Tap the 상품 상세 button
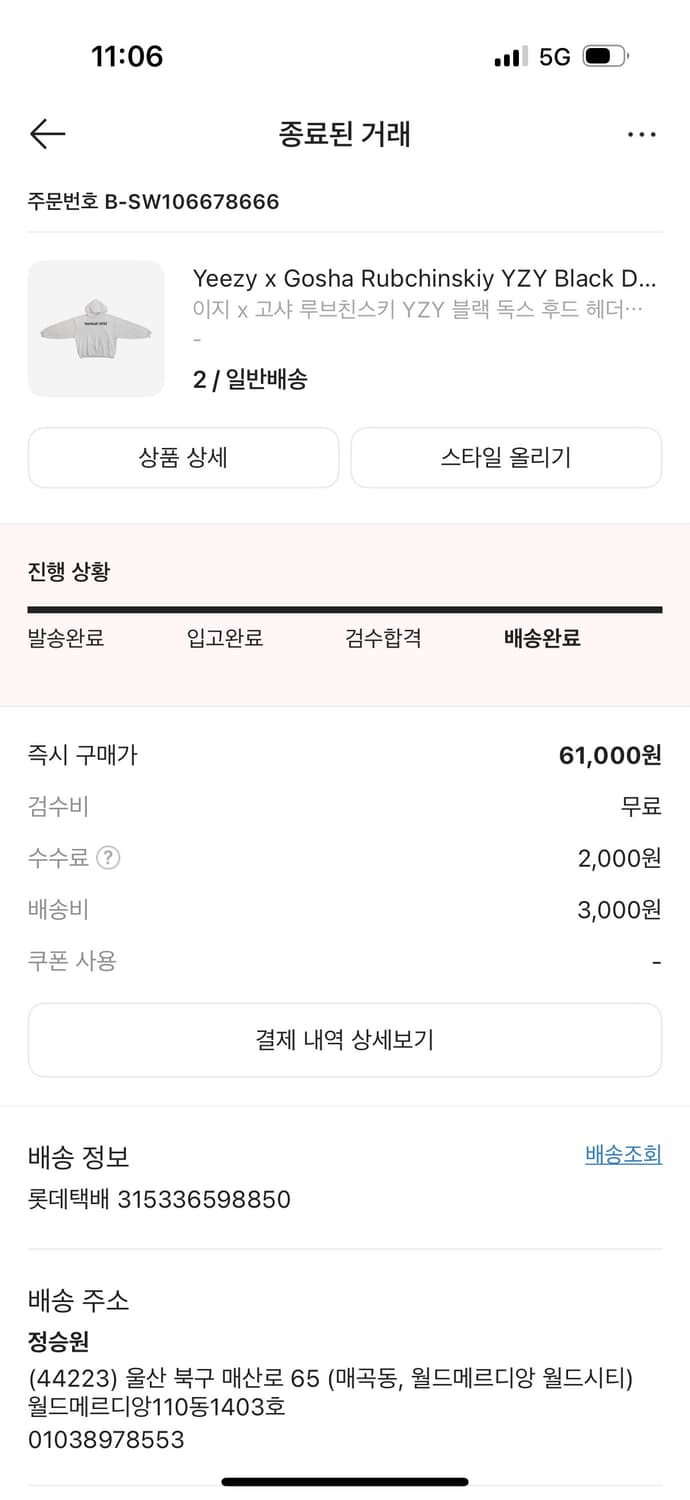 (x=183, y=457)
